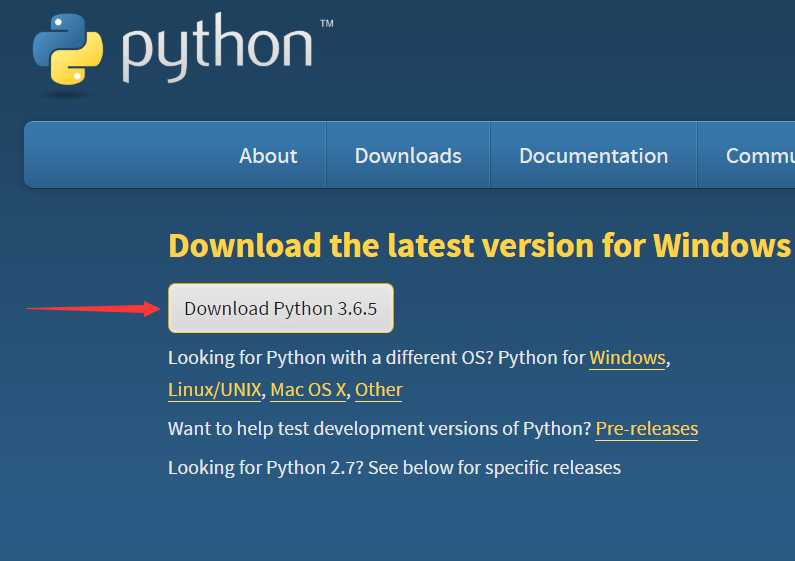The image size is (795, 561).
Task: Open the Documentation menu
Action: (594, 156)
